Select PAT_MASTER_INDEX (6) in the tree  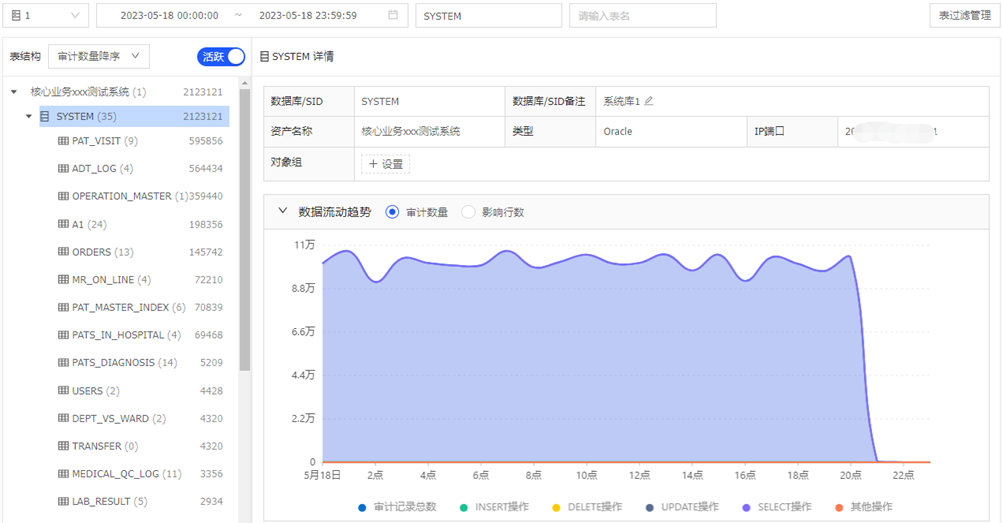129,307
